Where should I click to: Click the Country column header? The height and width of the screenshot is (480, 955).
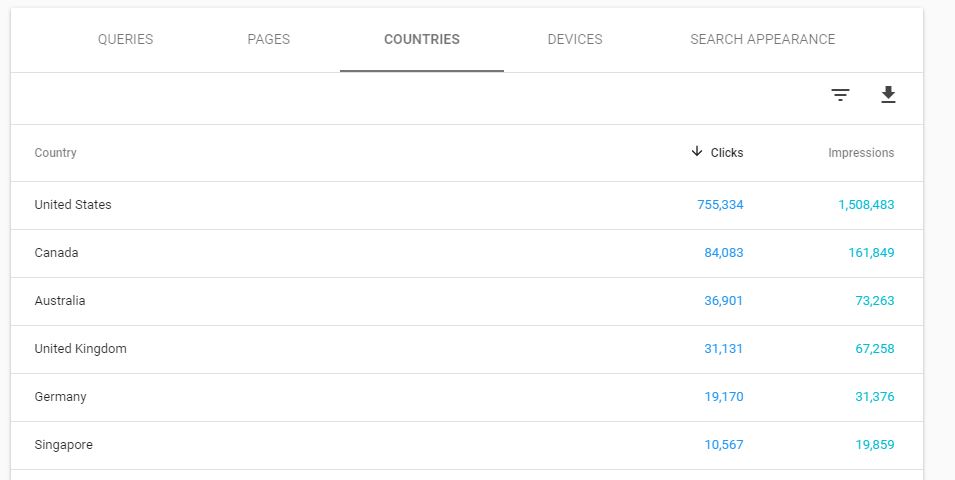tap(56, 153)
